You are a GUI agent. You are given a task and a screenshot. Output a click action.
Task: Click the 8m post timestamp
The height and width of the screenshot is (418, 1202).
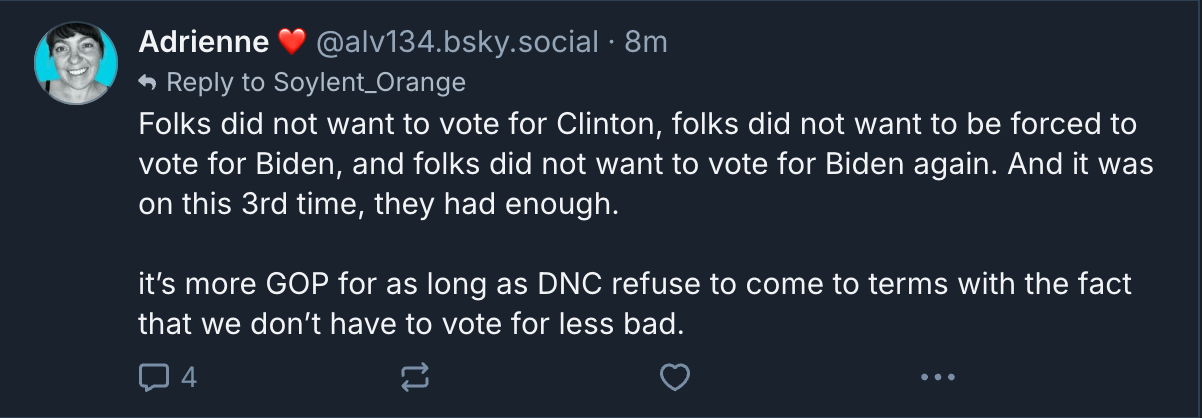click(646, 42)
